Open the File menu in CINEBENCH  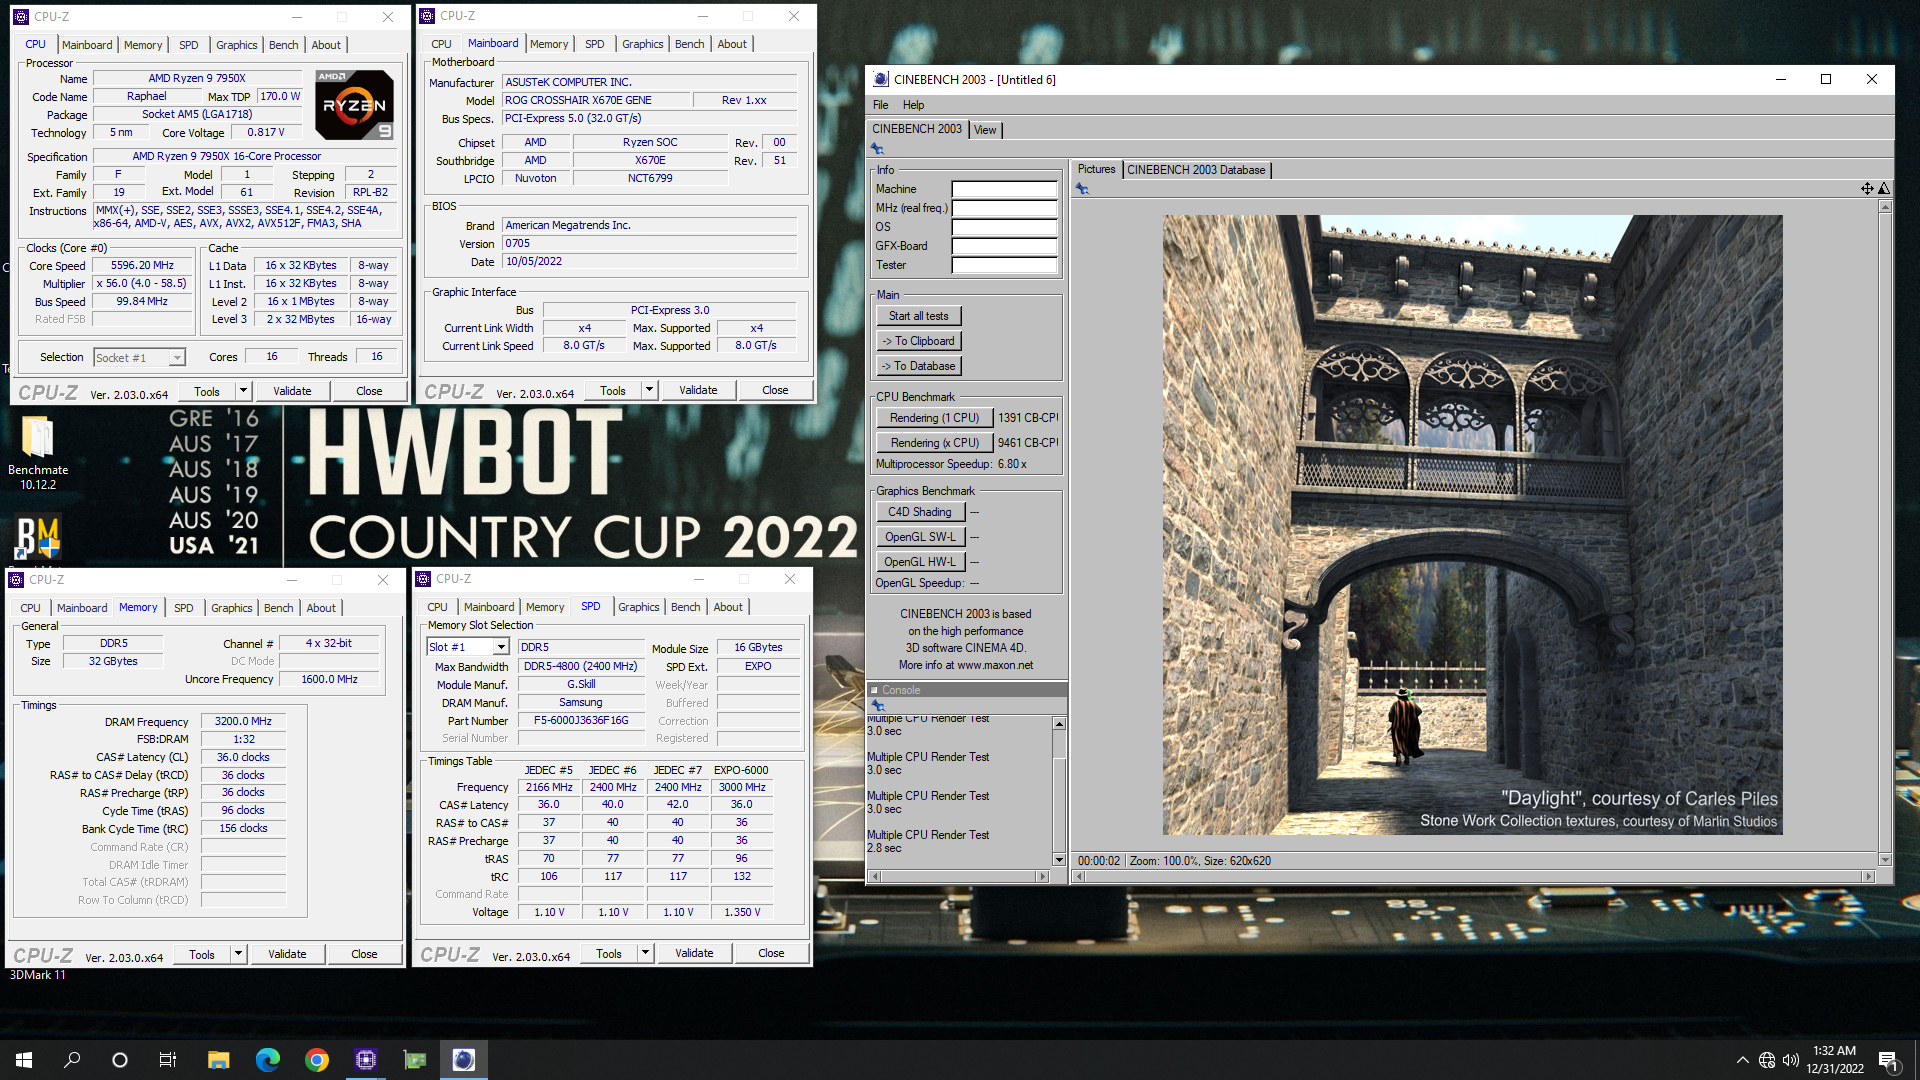tap(880, 105)
